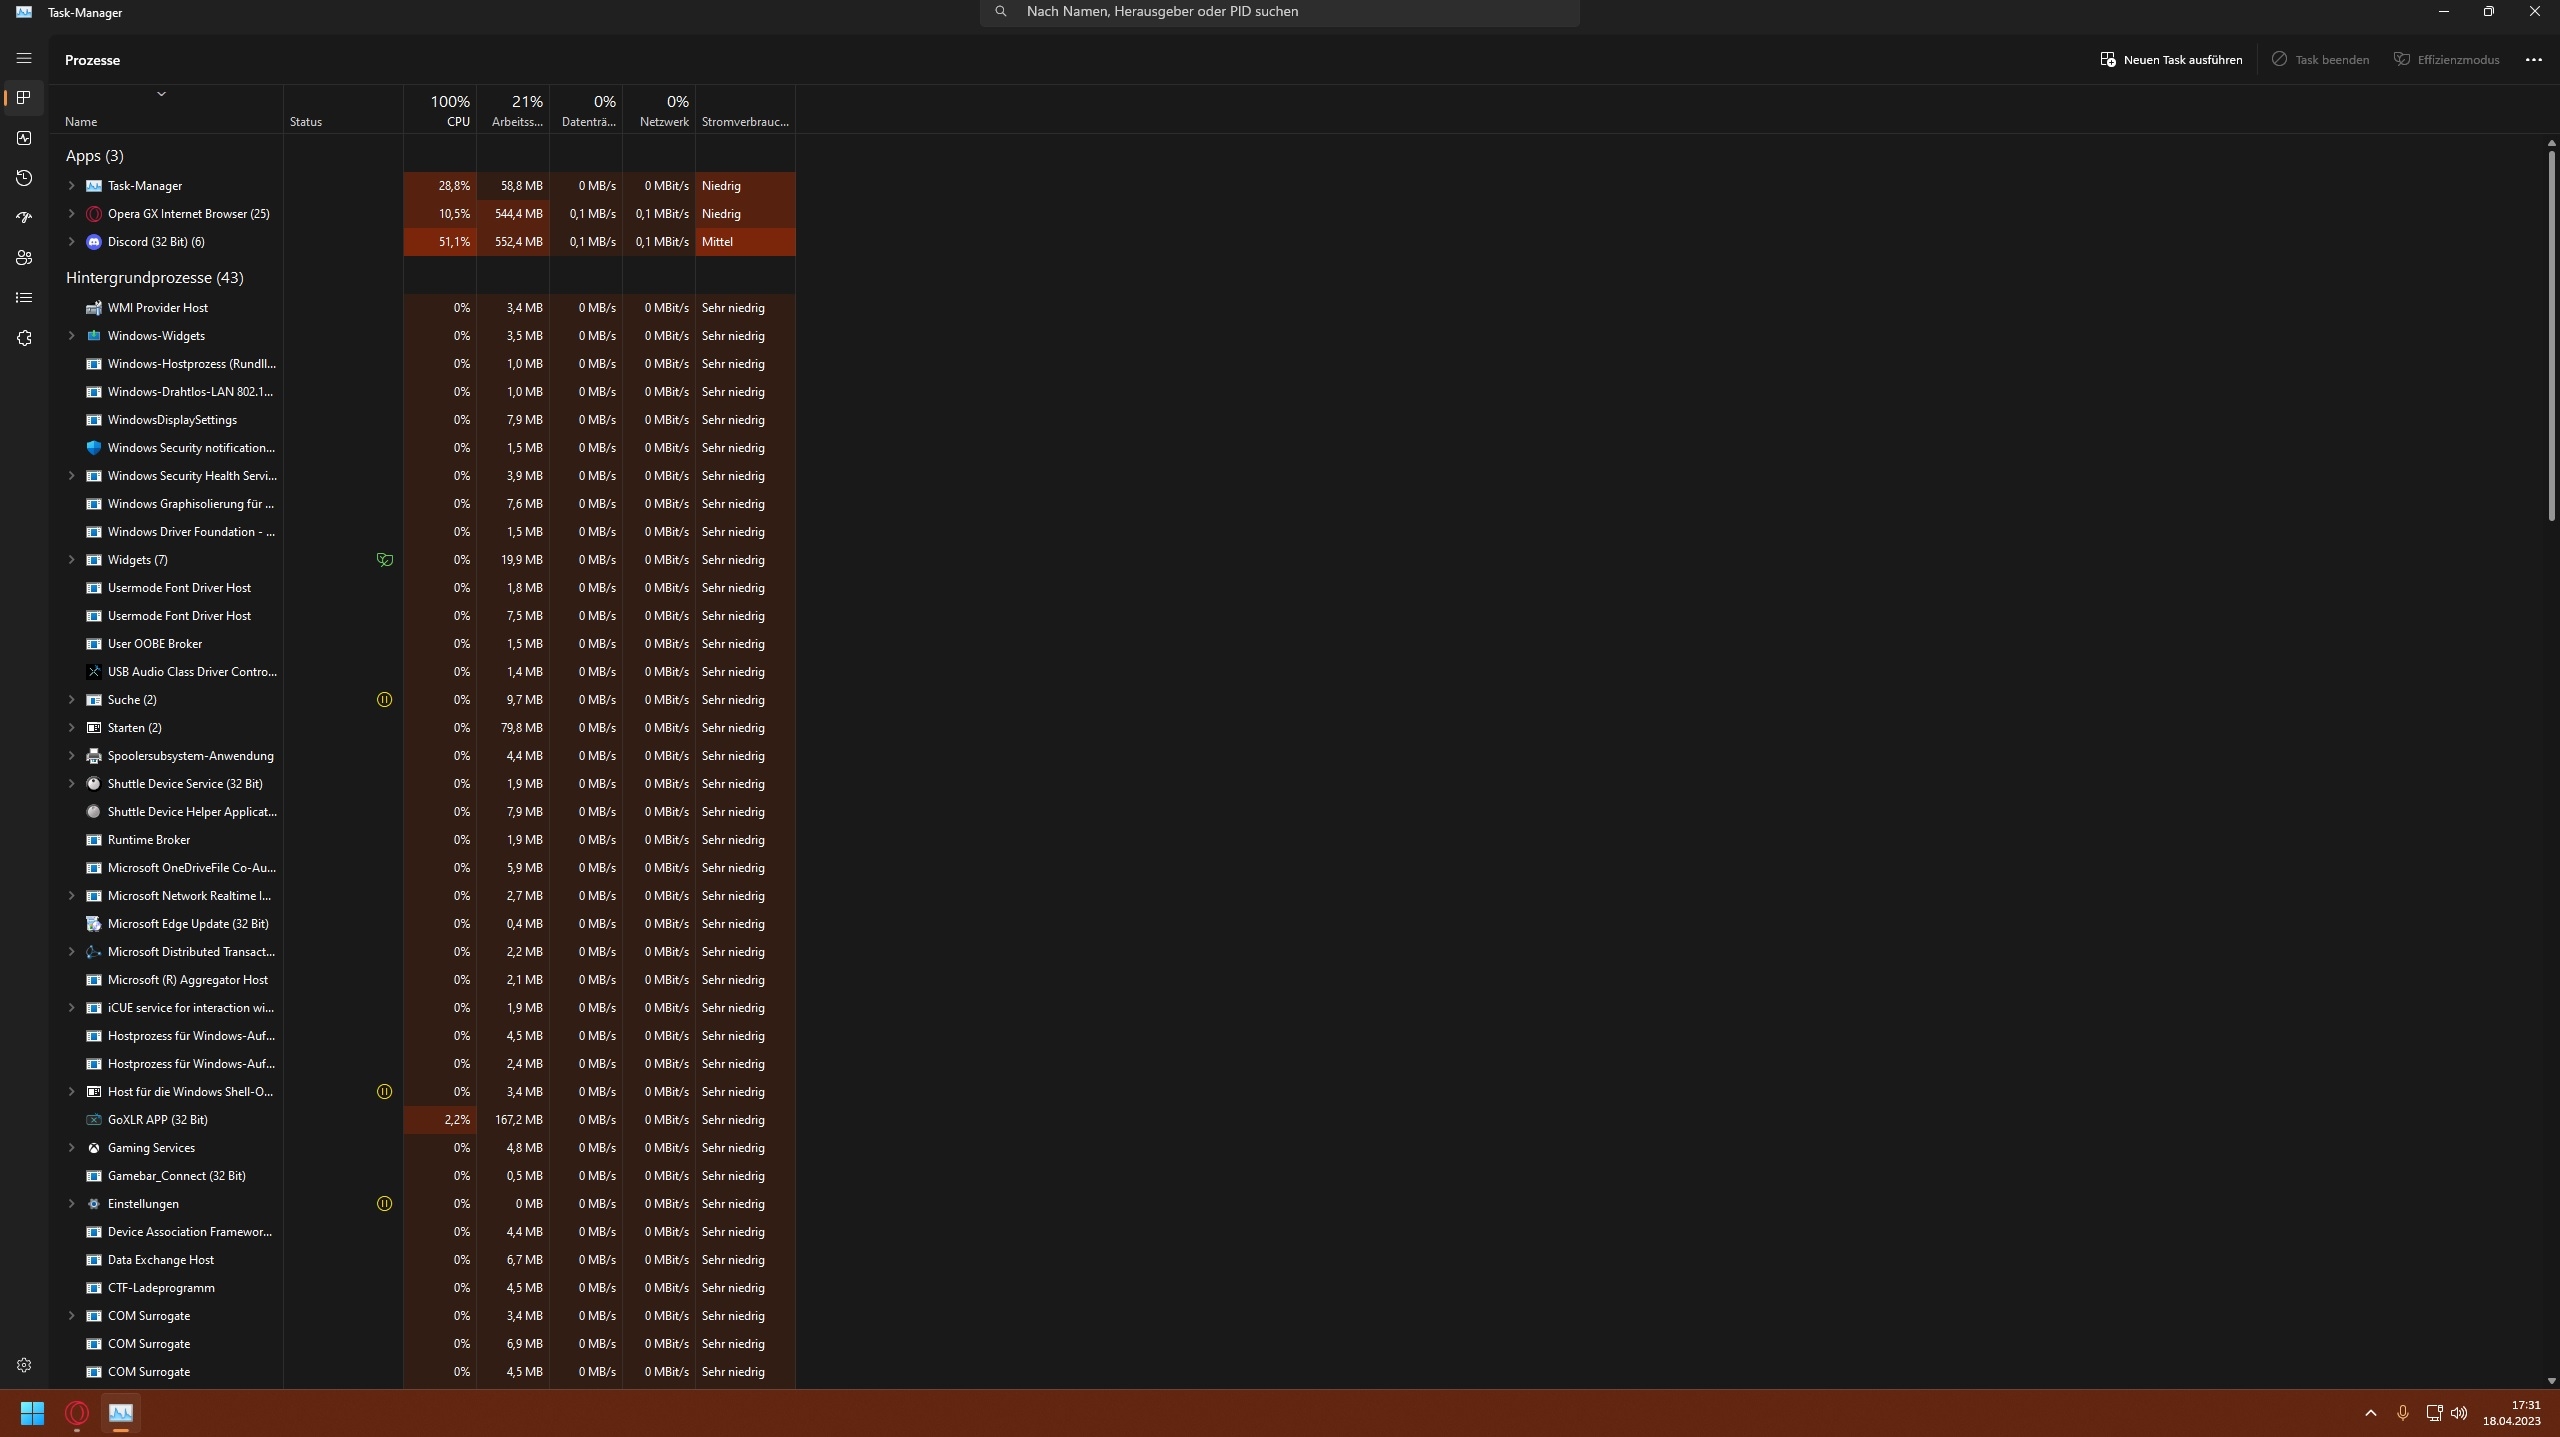Expand the Discord (32 Bit) process group

tap(71, 242)
